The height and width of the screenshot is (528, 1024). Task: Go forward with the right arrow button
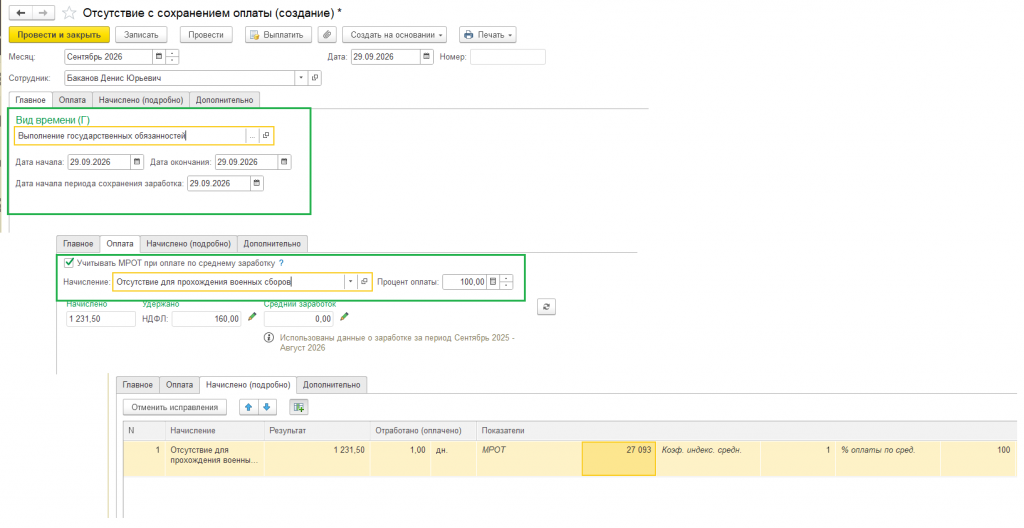coord(42,13)
